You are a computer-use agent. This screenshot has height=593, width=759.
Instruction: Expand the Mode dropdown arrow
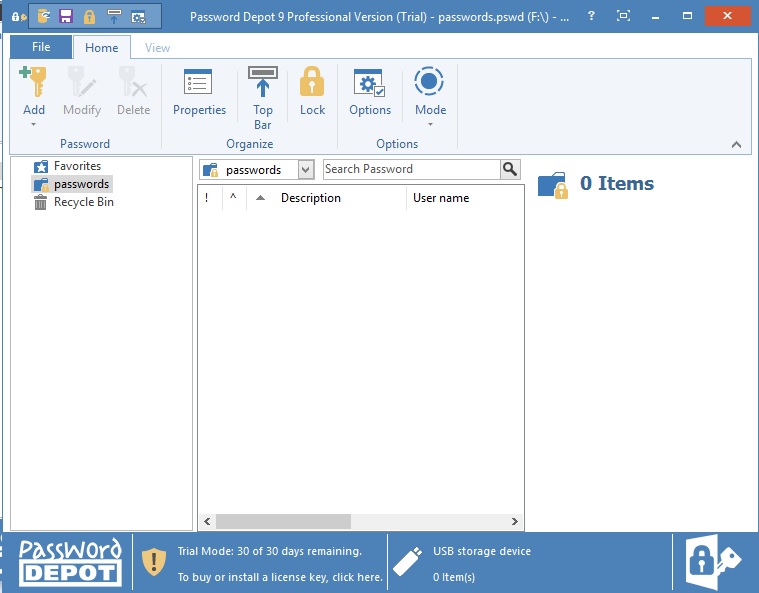[430, 124]
